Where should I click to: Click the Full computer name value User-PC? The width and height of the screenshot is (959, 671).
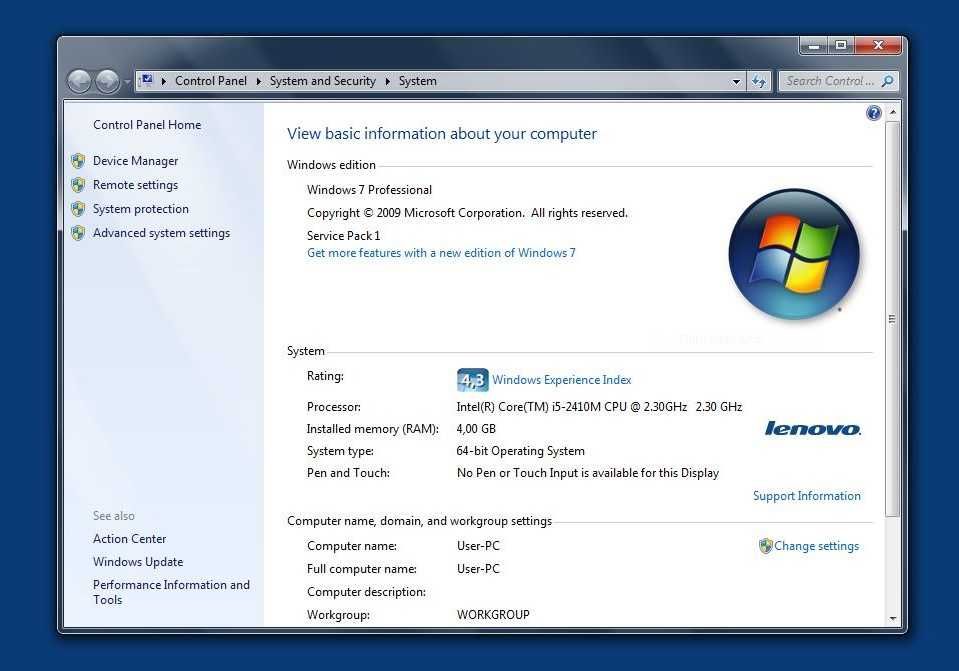point(478,569)
